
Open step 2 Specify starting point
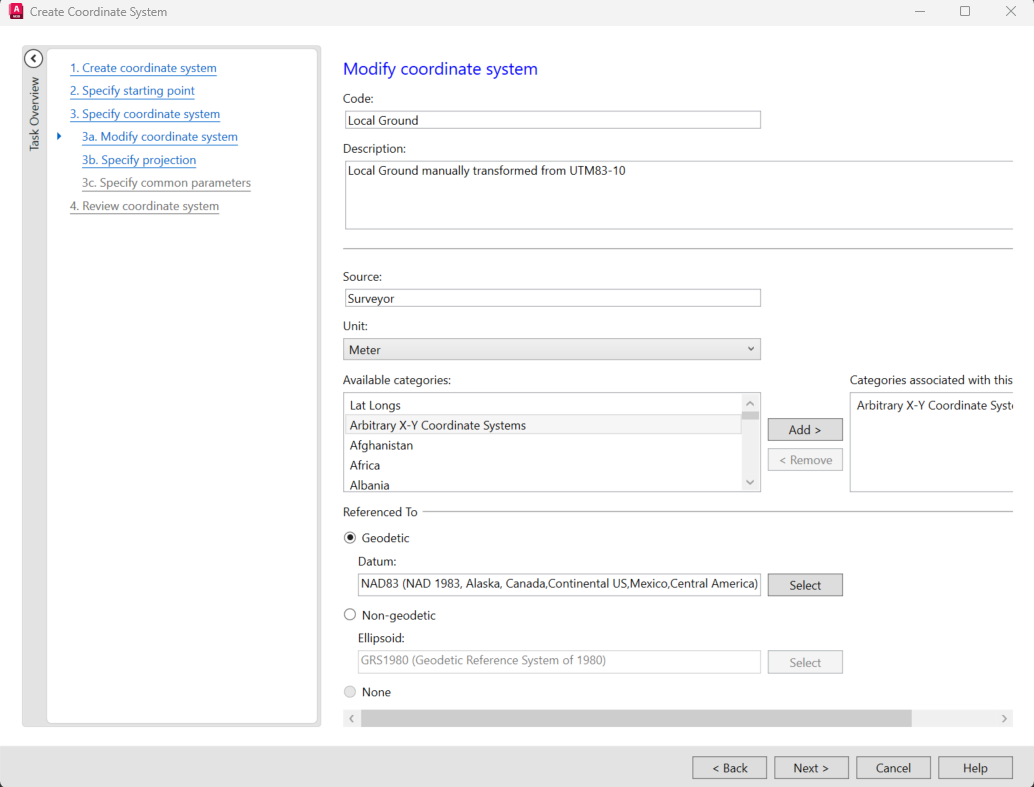pyautogui.click(x=132, y=90)
